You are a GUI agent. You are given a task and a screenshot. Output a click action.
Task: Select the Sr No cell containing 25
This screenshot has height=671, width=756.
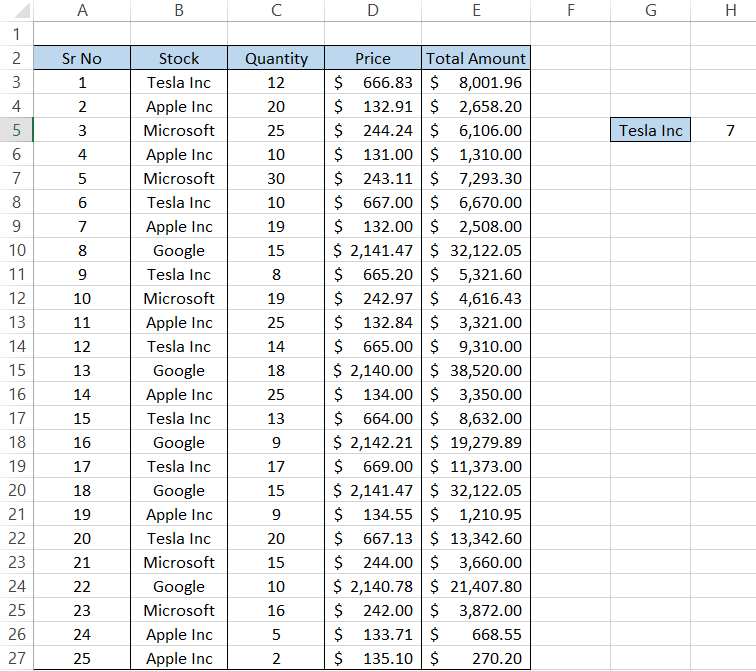[x=82, y=658]
